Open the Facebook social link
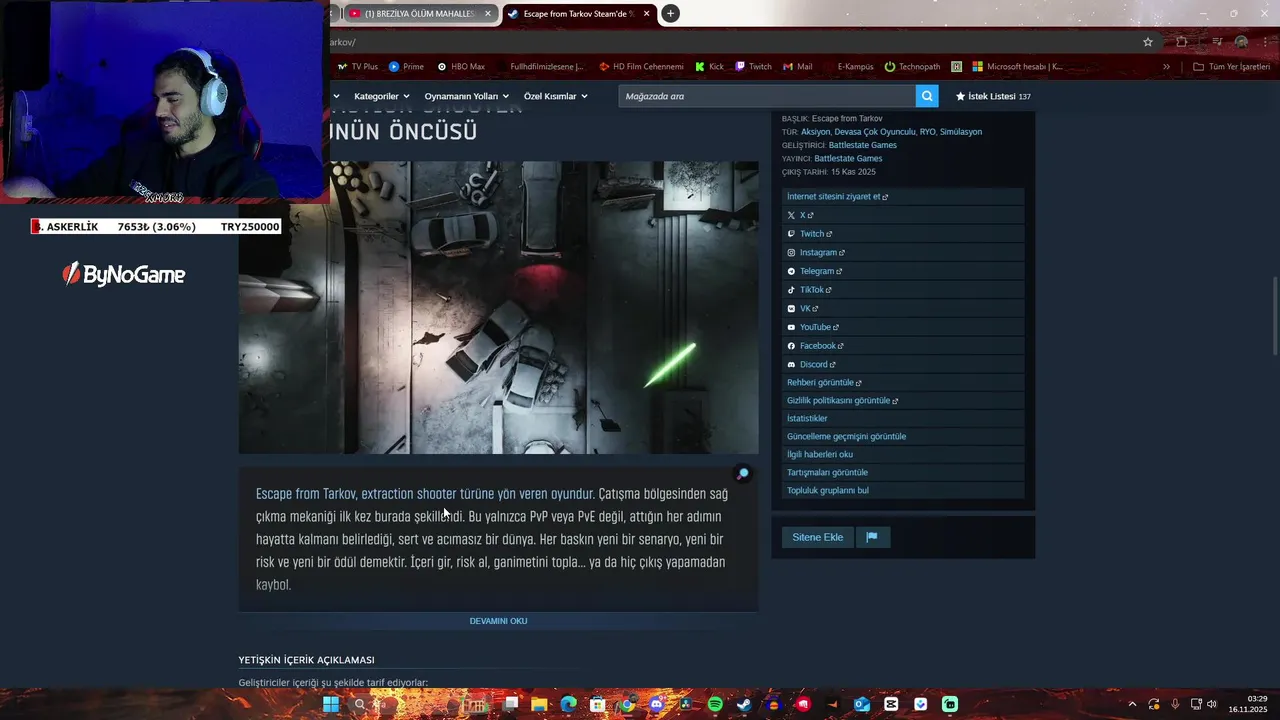This screenshot has width=1280, height=720. [x=903, y=346]
